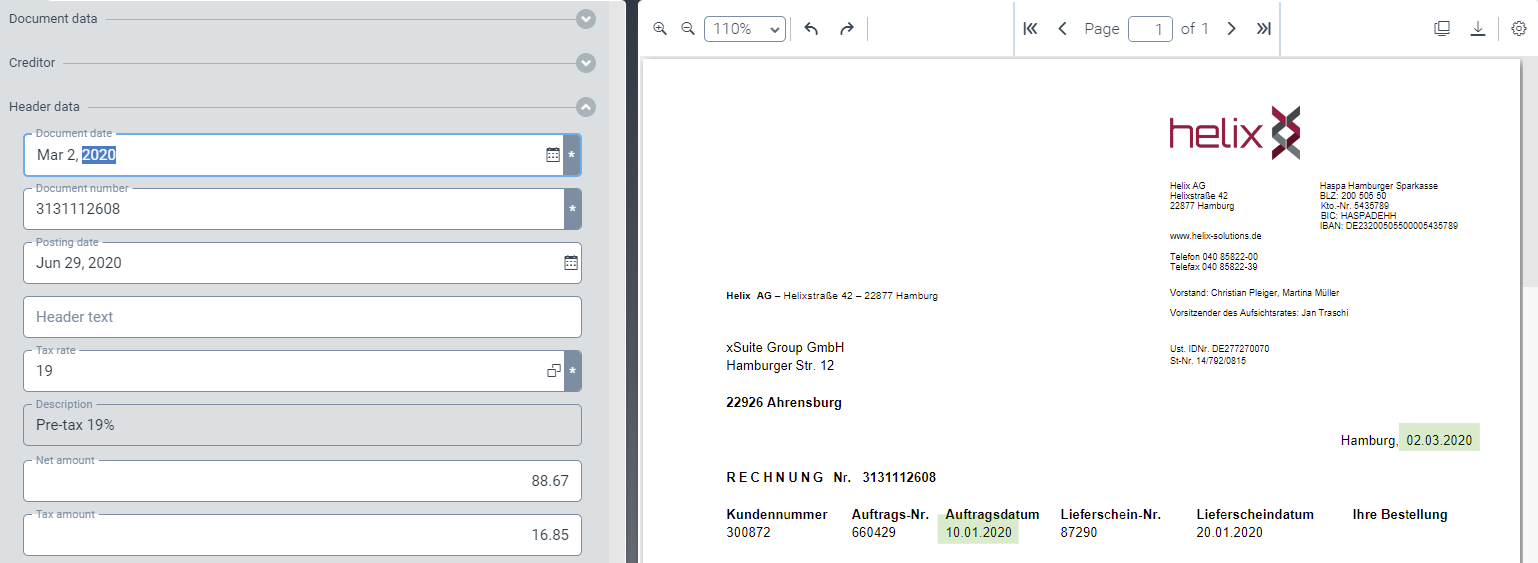
Task: Jump to the last page
Action: coord(1263,29)
